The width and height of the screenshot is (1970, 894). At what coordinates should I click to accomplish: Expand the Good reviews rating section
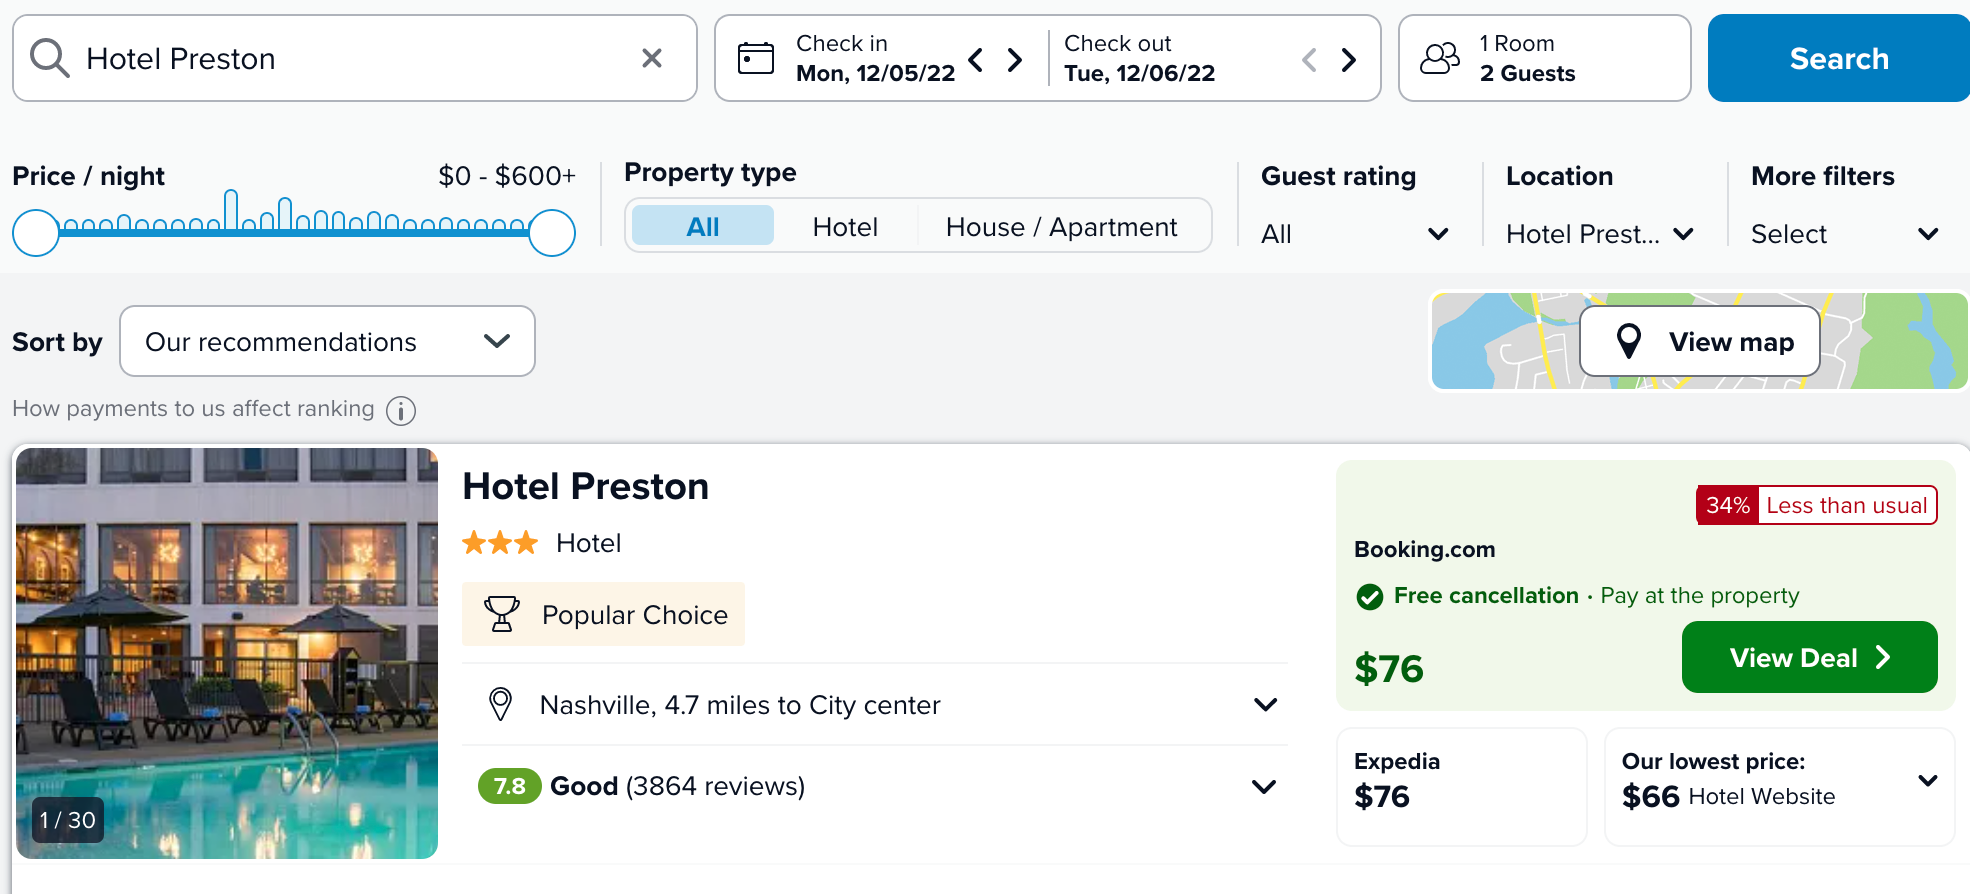coord(1265,787)
